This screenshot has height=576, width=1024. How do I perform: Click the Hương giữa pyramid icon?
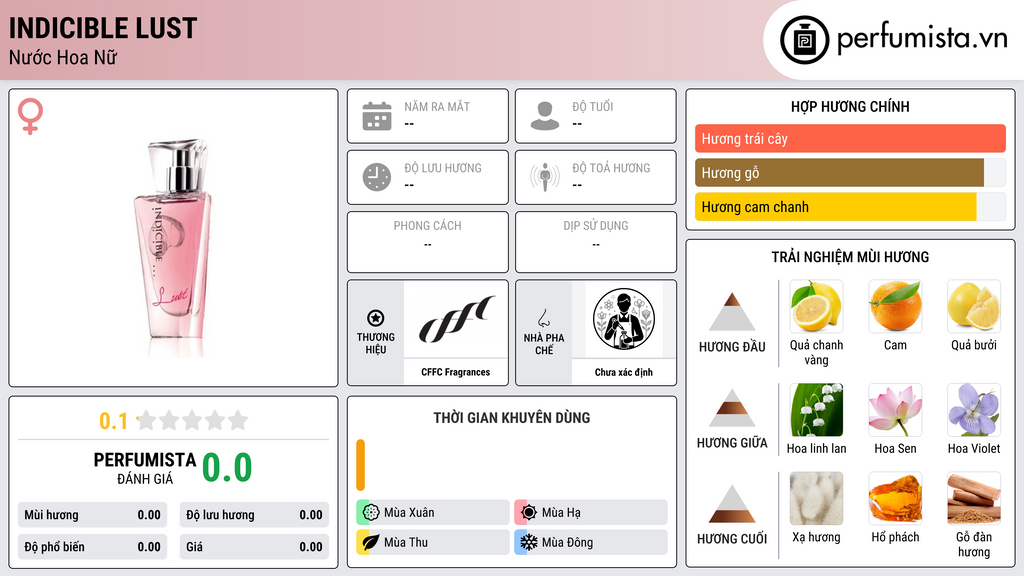click(x=732, y=408)
